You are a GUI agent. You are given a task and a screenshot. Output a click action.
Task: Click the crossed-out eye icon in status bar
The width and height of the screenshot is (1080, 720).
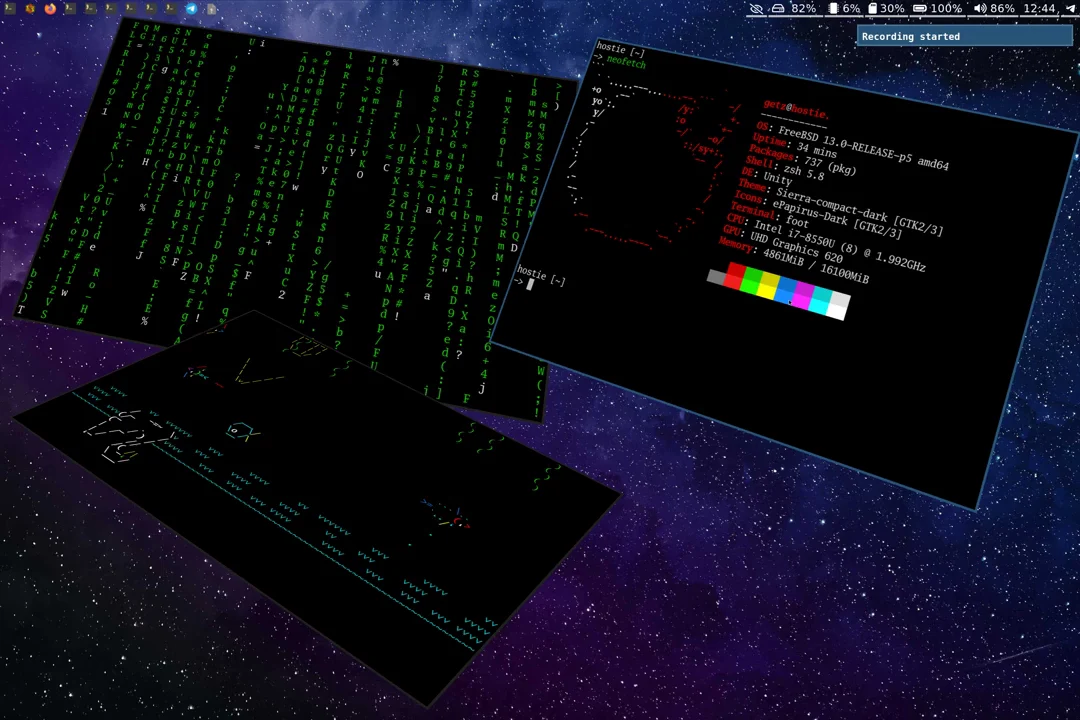pos(756,9)
